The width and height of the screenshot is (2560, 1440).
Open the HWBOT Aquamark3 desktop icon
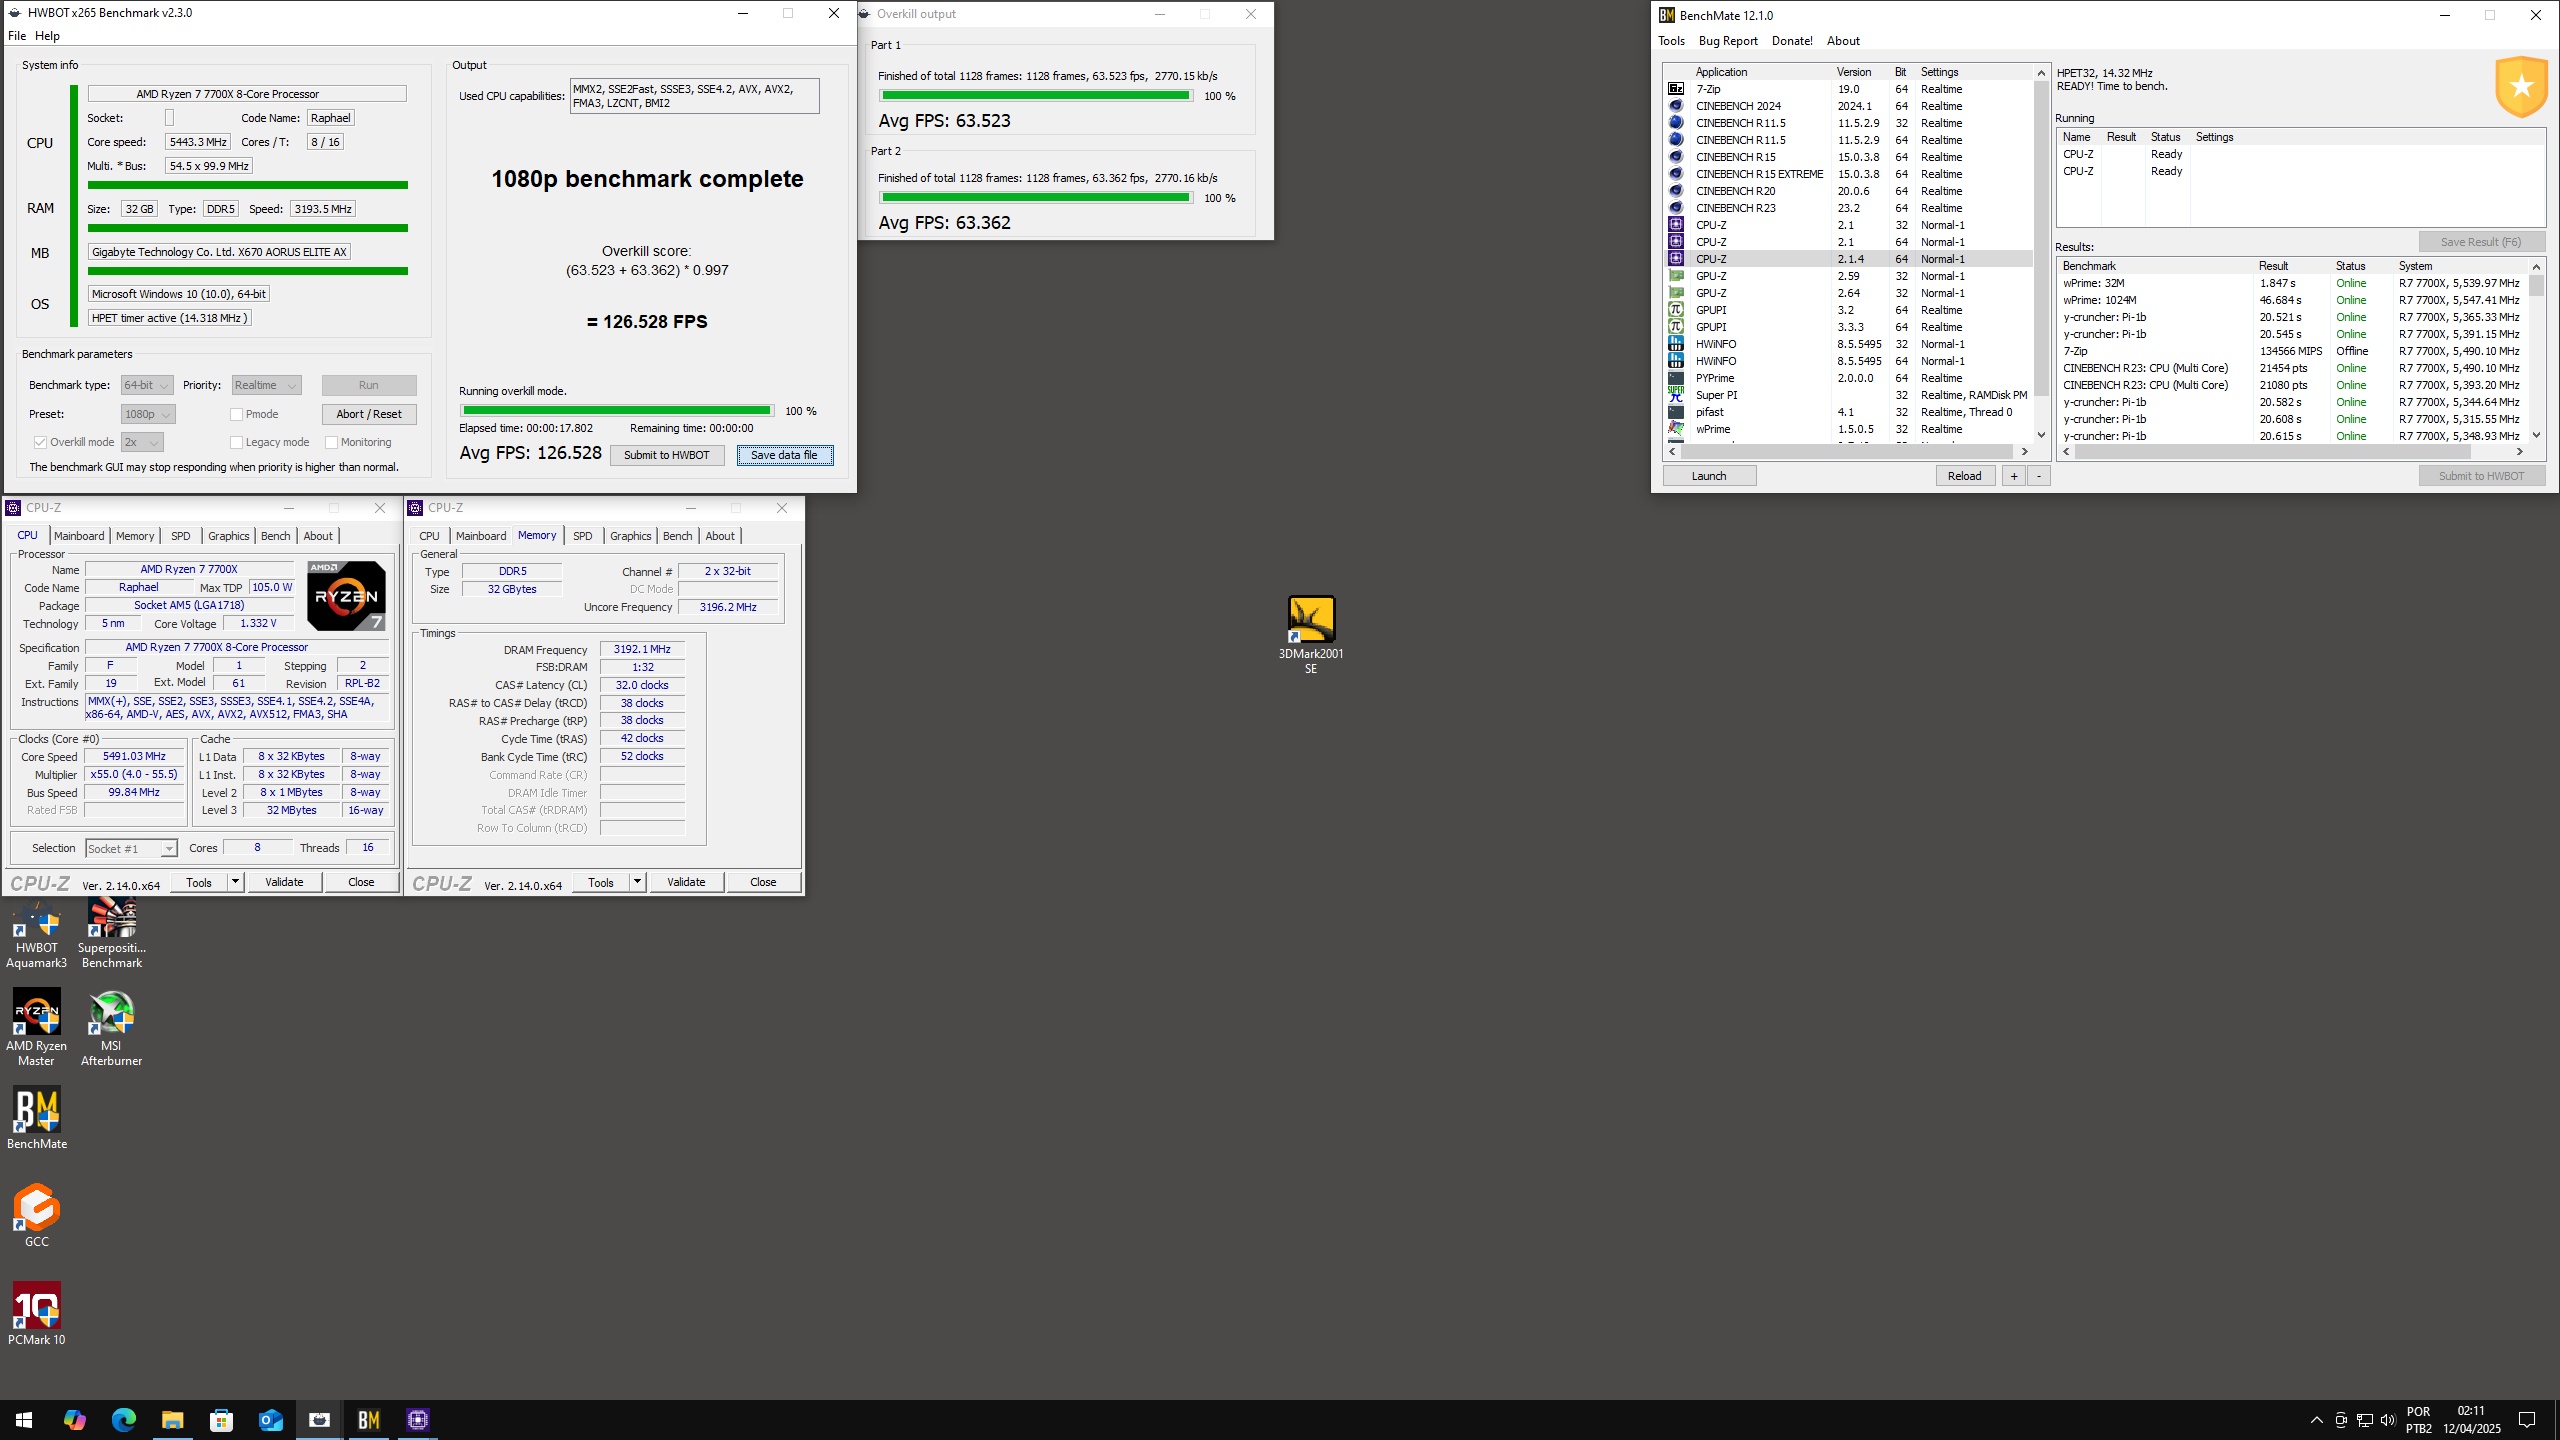37,935
